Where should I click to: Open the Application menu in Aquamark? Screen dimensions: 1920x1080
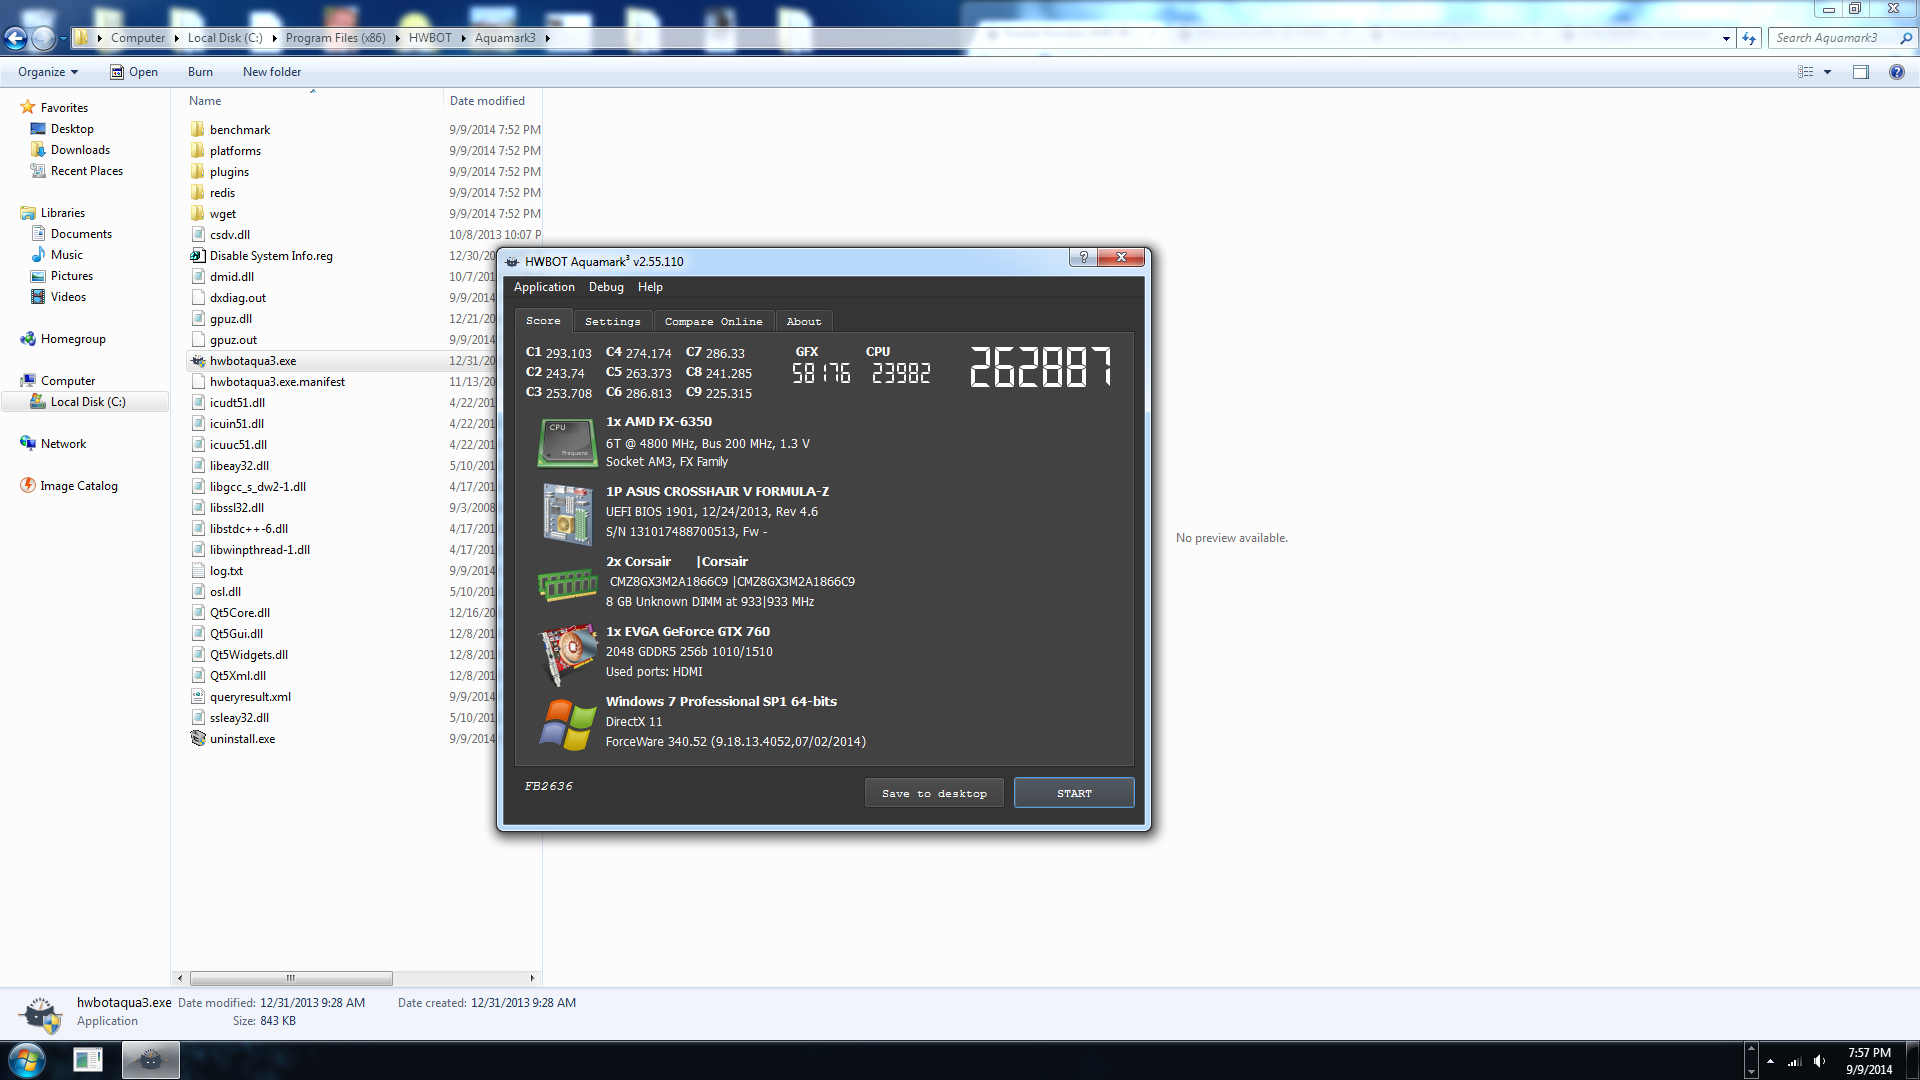click(x=544, y=287)
